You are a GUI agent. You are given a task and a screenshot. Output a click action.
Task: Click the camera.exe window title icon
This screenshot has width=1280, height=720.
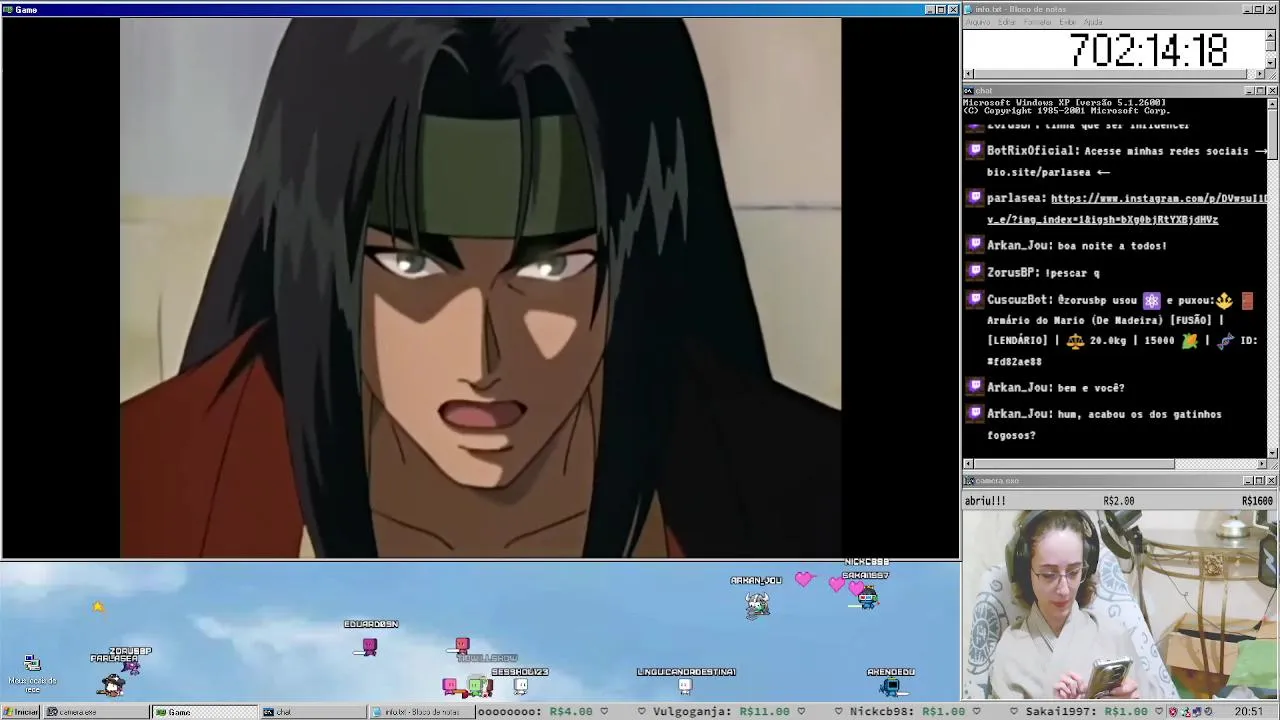click(969, 480)
